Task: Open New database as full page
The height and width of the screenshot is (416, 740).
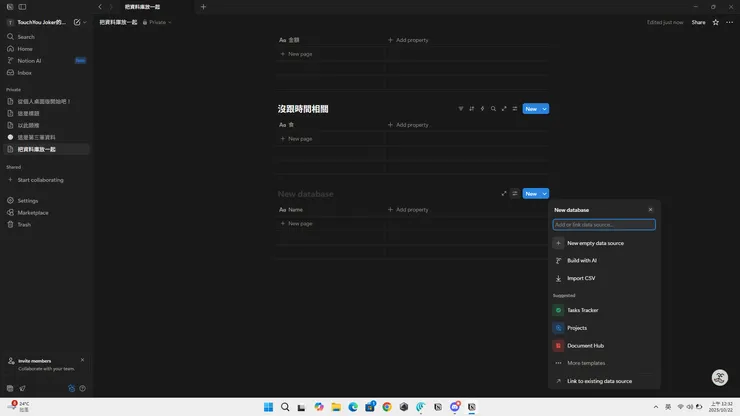Action: point(504,194)
